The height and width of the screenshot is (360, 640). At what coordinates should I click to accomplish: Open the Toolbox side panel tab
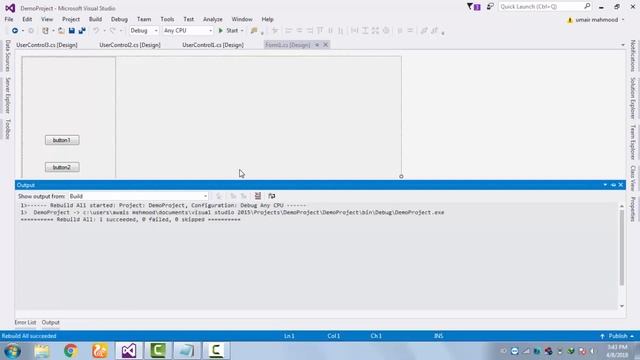tap(7, 129)
